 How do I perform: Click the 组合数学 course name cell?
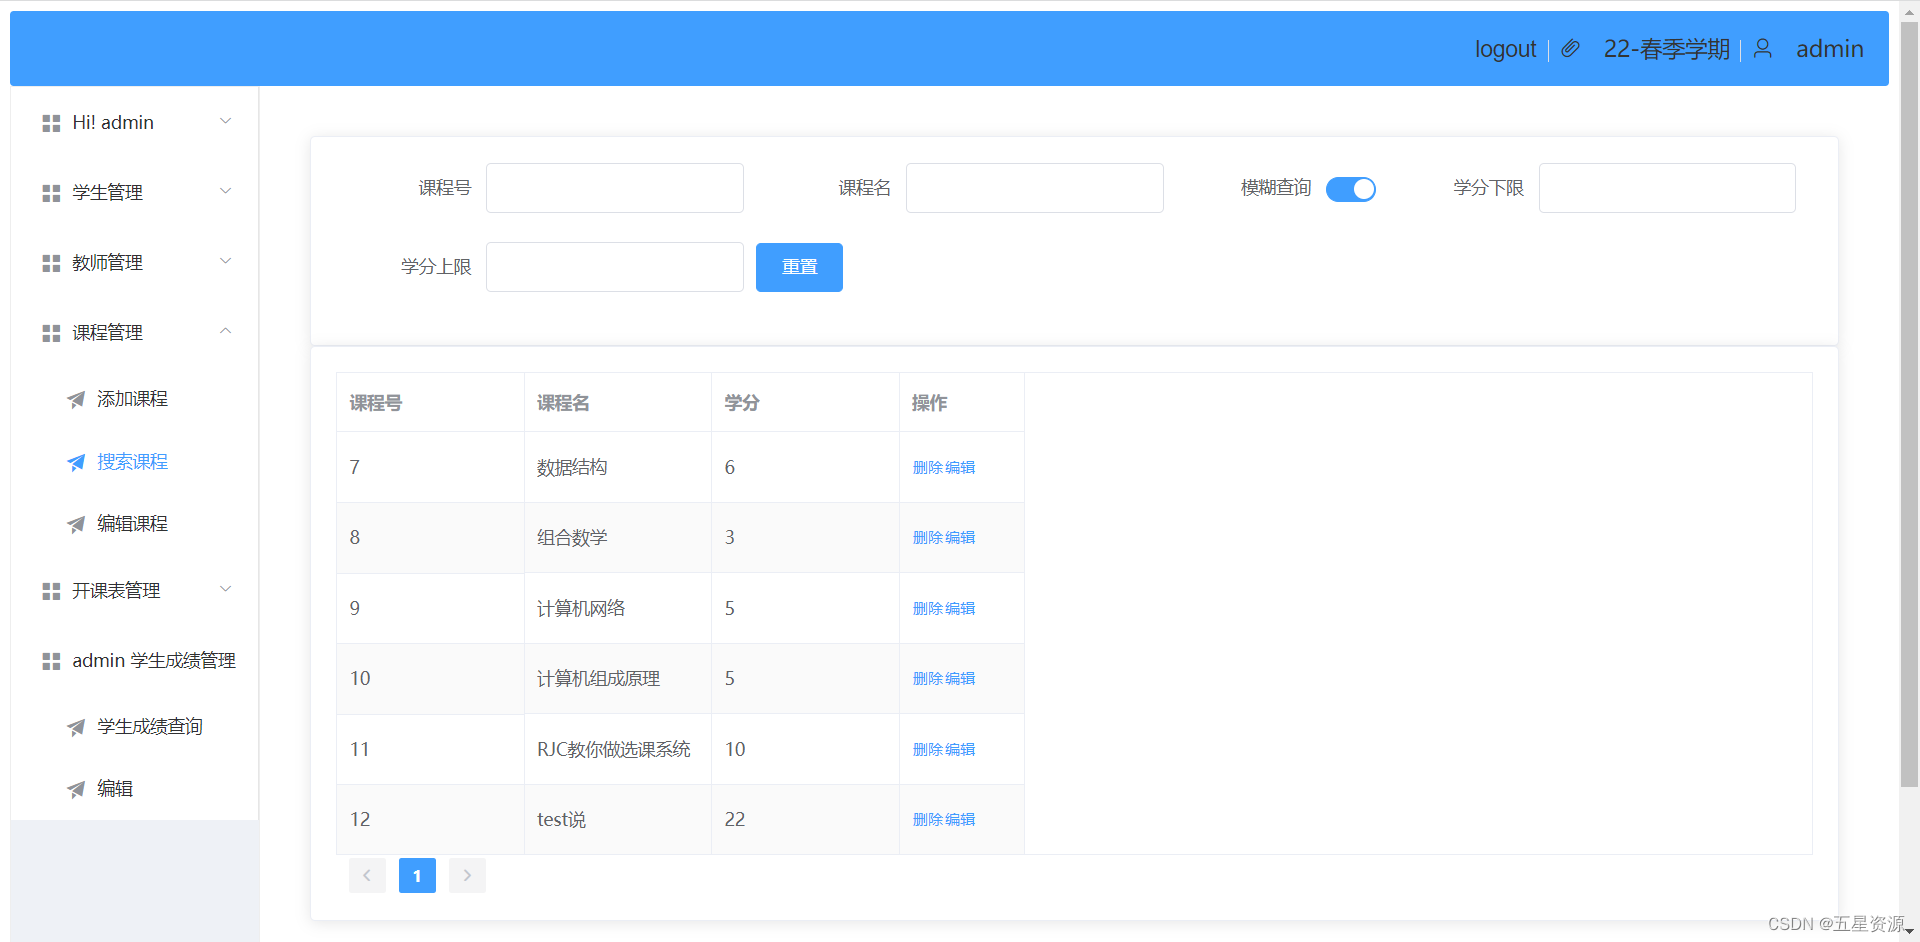coord(618,537)
